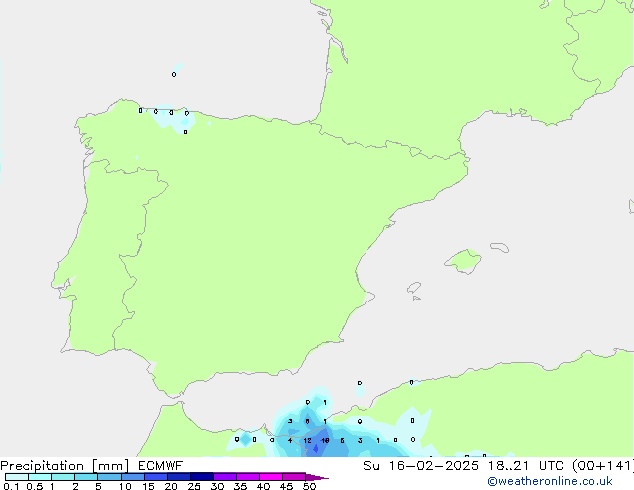This screenshot has width=634, height=490.
Task: Select the legend label "40"
Action: pos(263,486)
